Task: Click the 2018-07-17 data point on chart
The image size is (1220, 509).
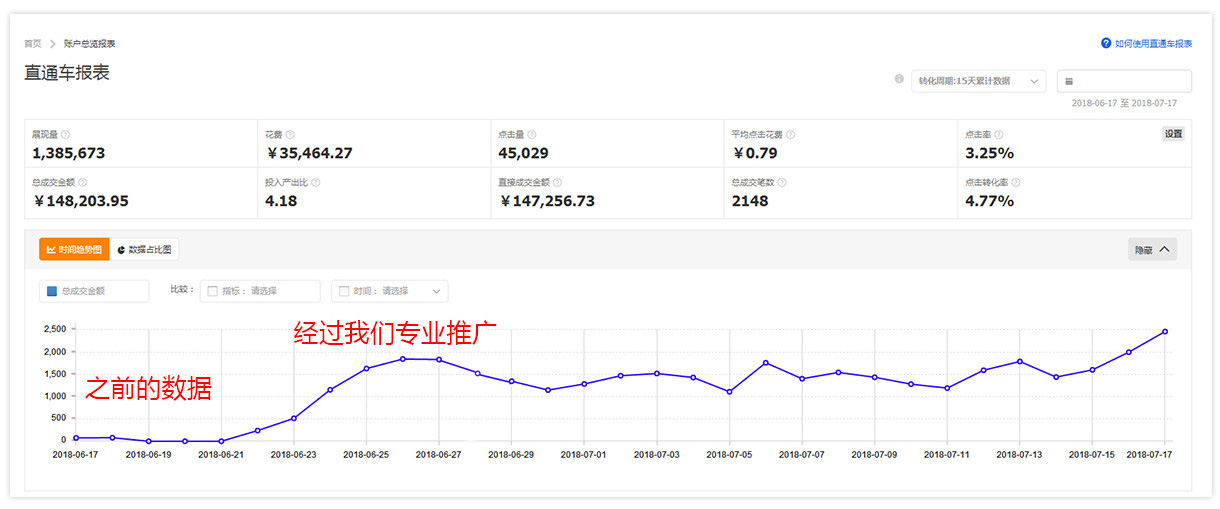Action: tap(1165, 332)
